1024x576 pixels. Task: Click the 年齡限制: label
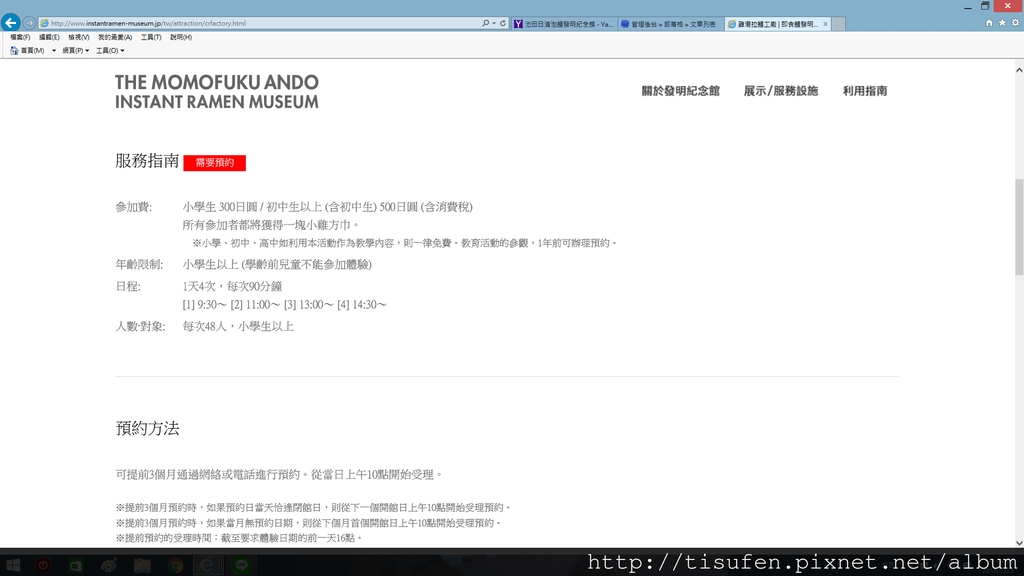139,264
